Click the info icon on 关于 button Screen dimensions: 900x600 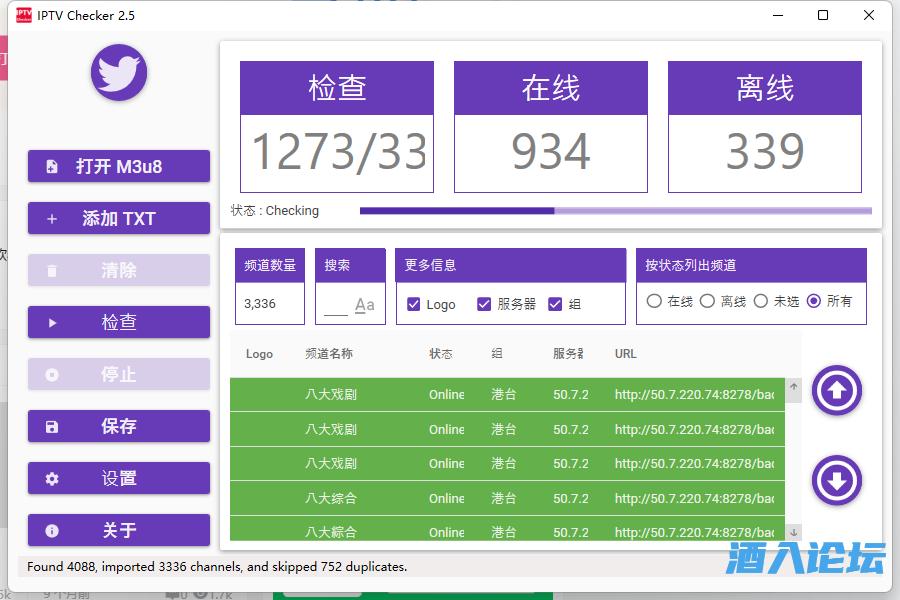coord(52,530)
